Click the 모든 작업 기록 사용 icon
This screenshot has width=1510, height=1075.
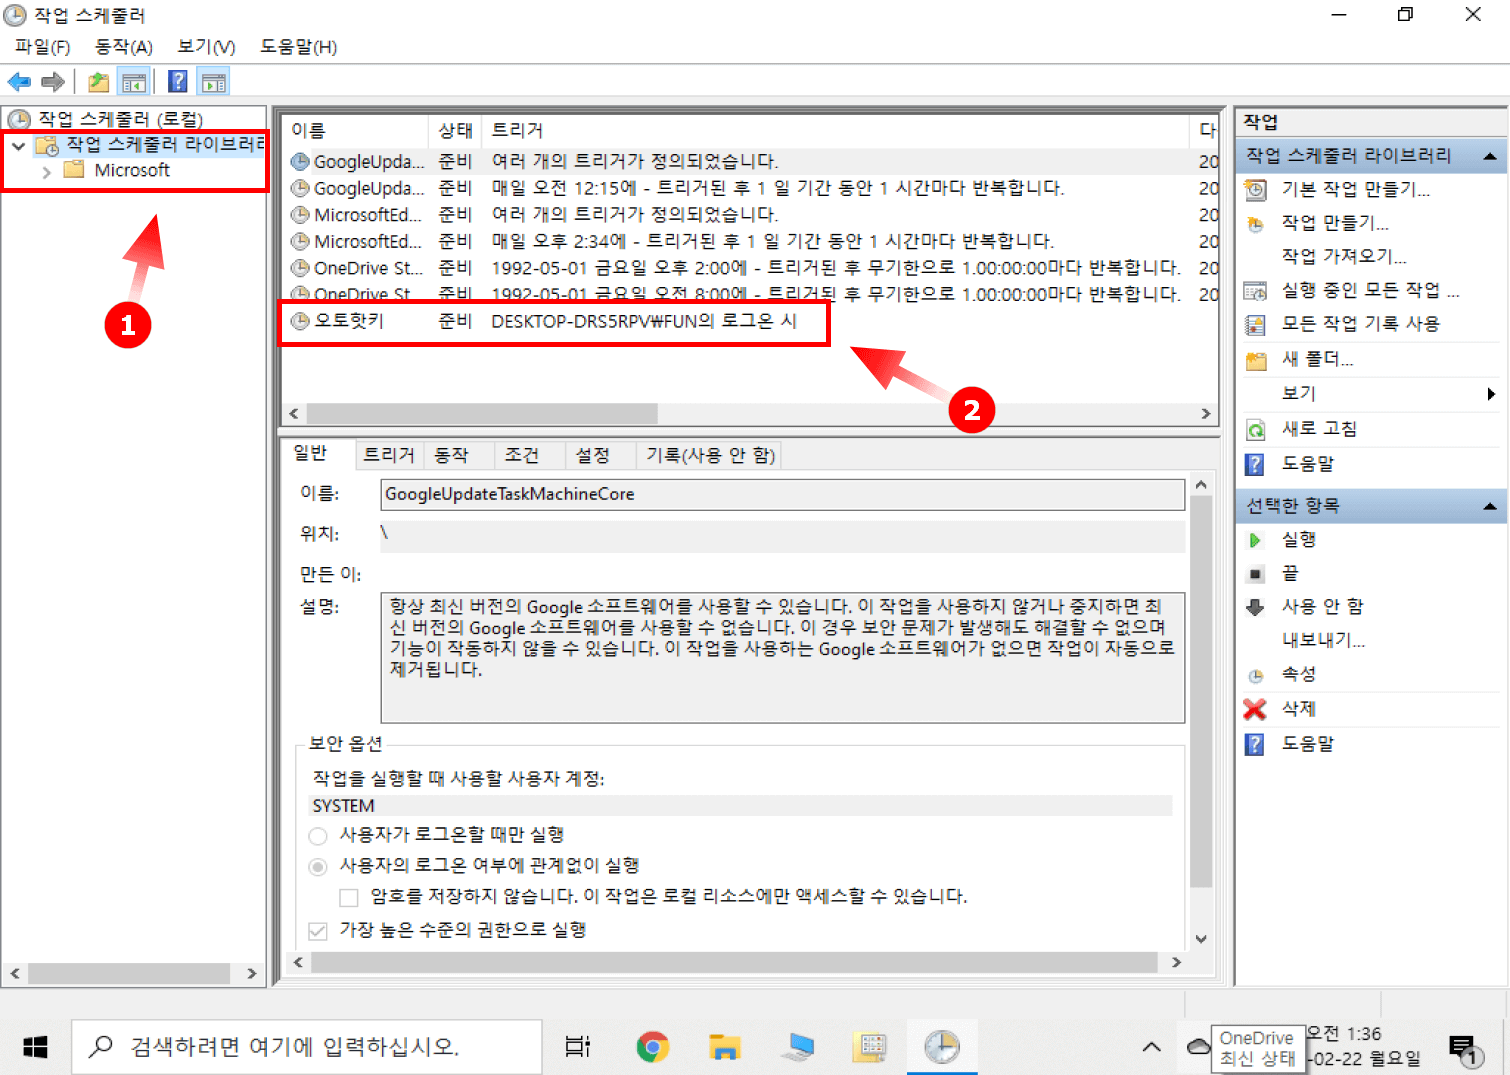coord(1255,324)
